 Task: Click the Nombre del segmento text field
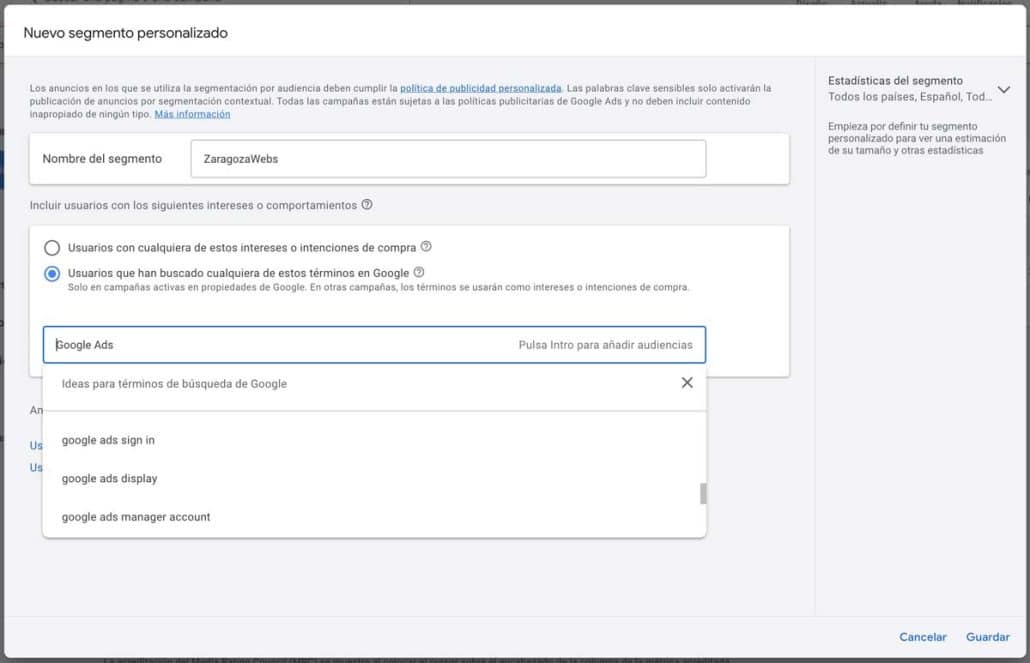(x=448, y=159)
